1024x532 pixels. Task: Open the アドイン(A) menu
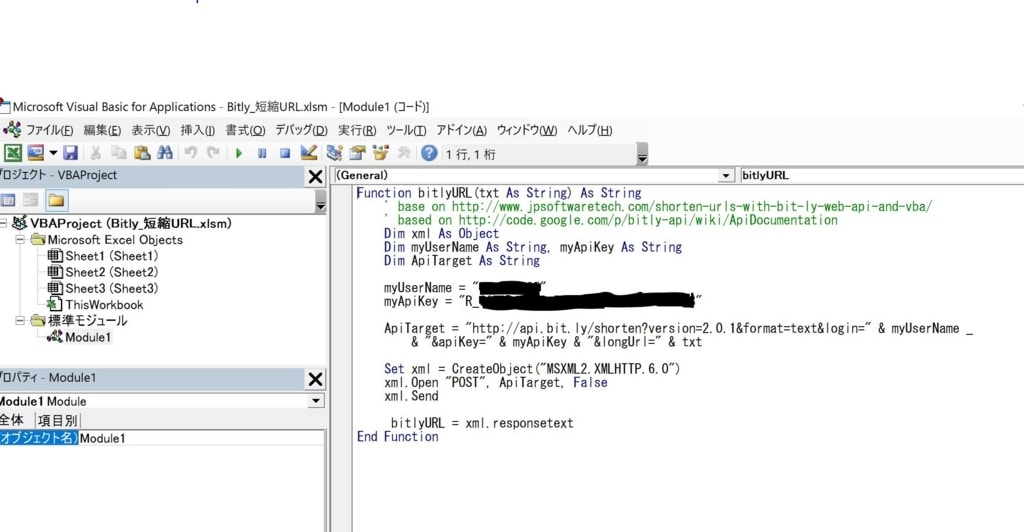(462, 131)
